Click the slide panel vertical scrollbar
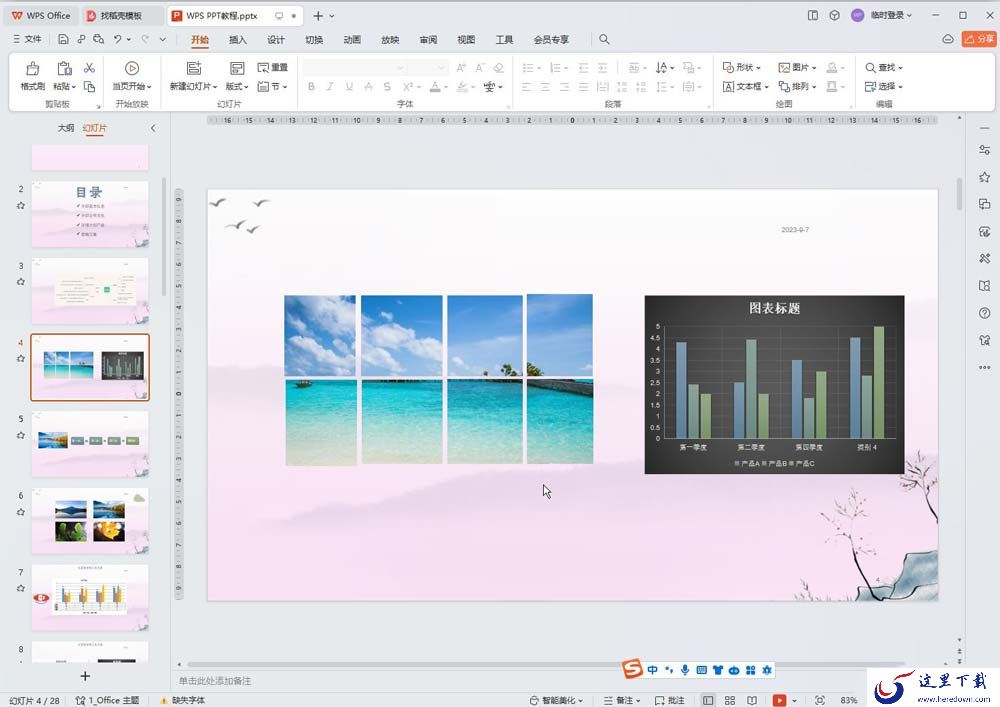This screenshot has height=707, width=1000. (164, 237)
